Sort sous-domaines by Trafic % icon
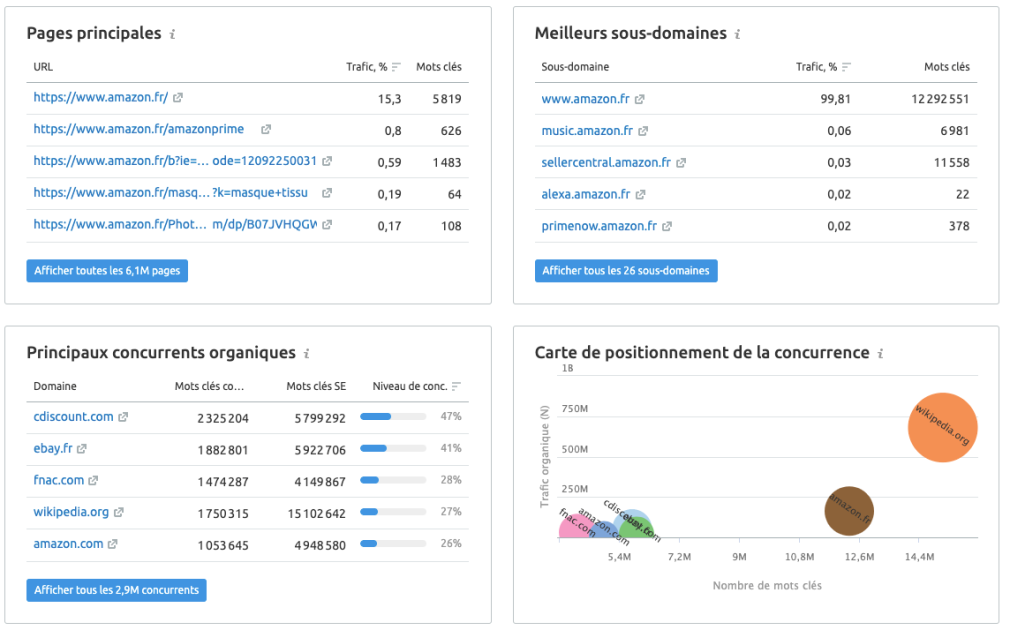Viewport: 1010px width, 630px height. point(846,67)
